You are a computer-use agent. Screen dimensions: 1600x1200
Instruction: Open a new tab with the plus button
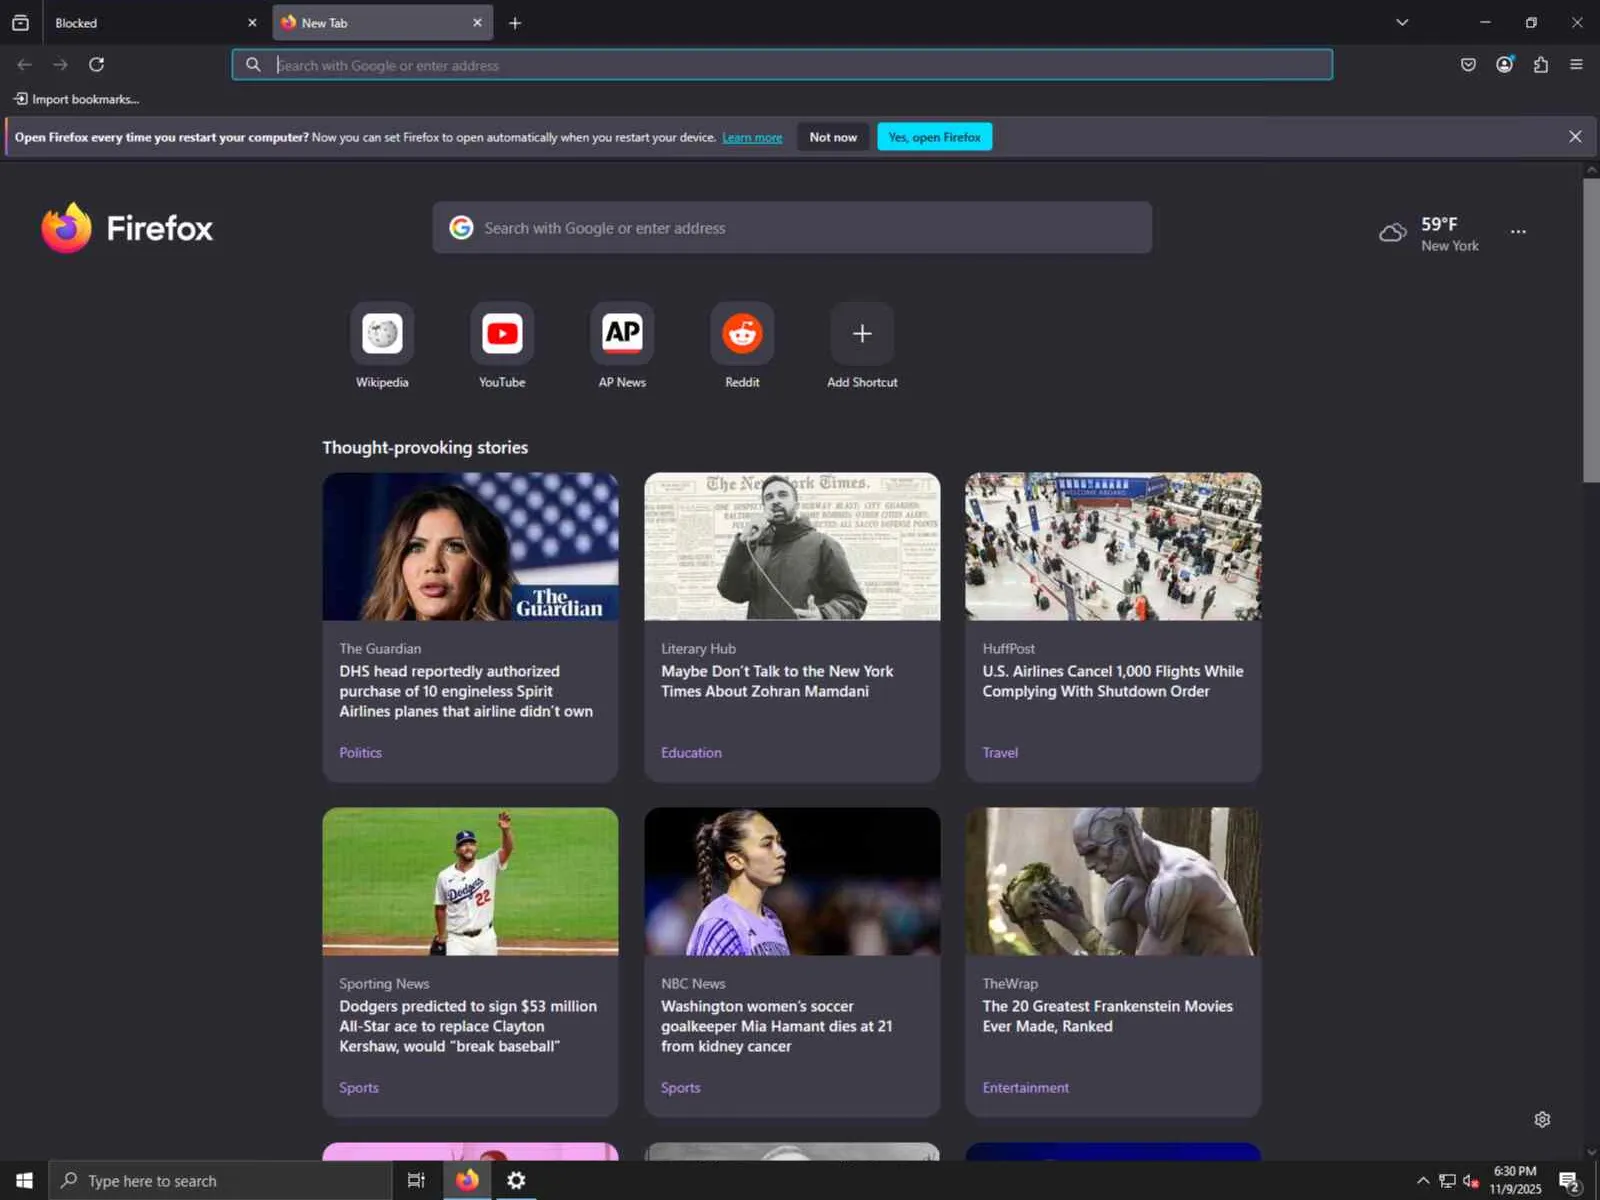[515, 22]
